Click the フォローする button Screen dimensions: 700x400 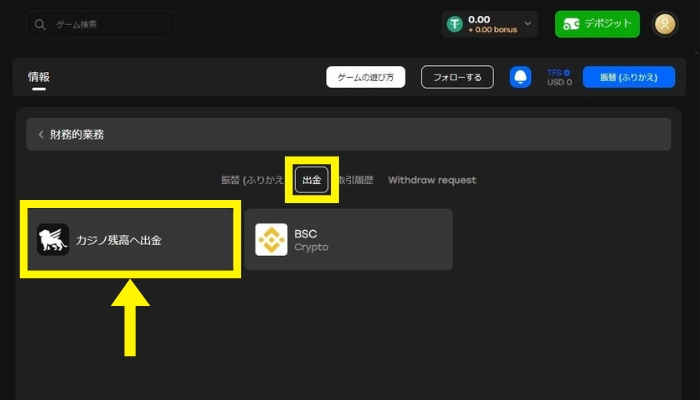[458, 77]
